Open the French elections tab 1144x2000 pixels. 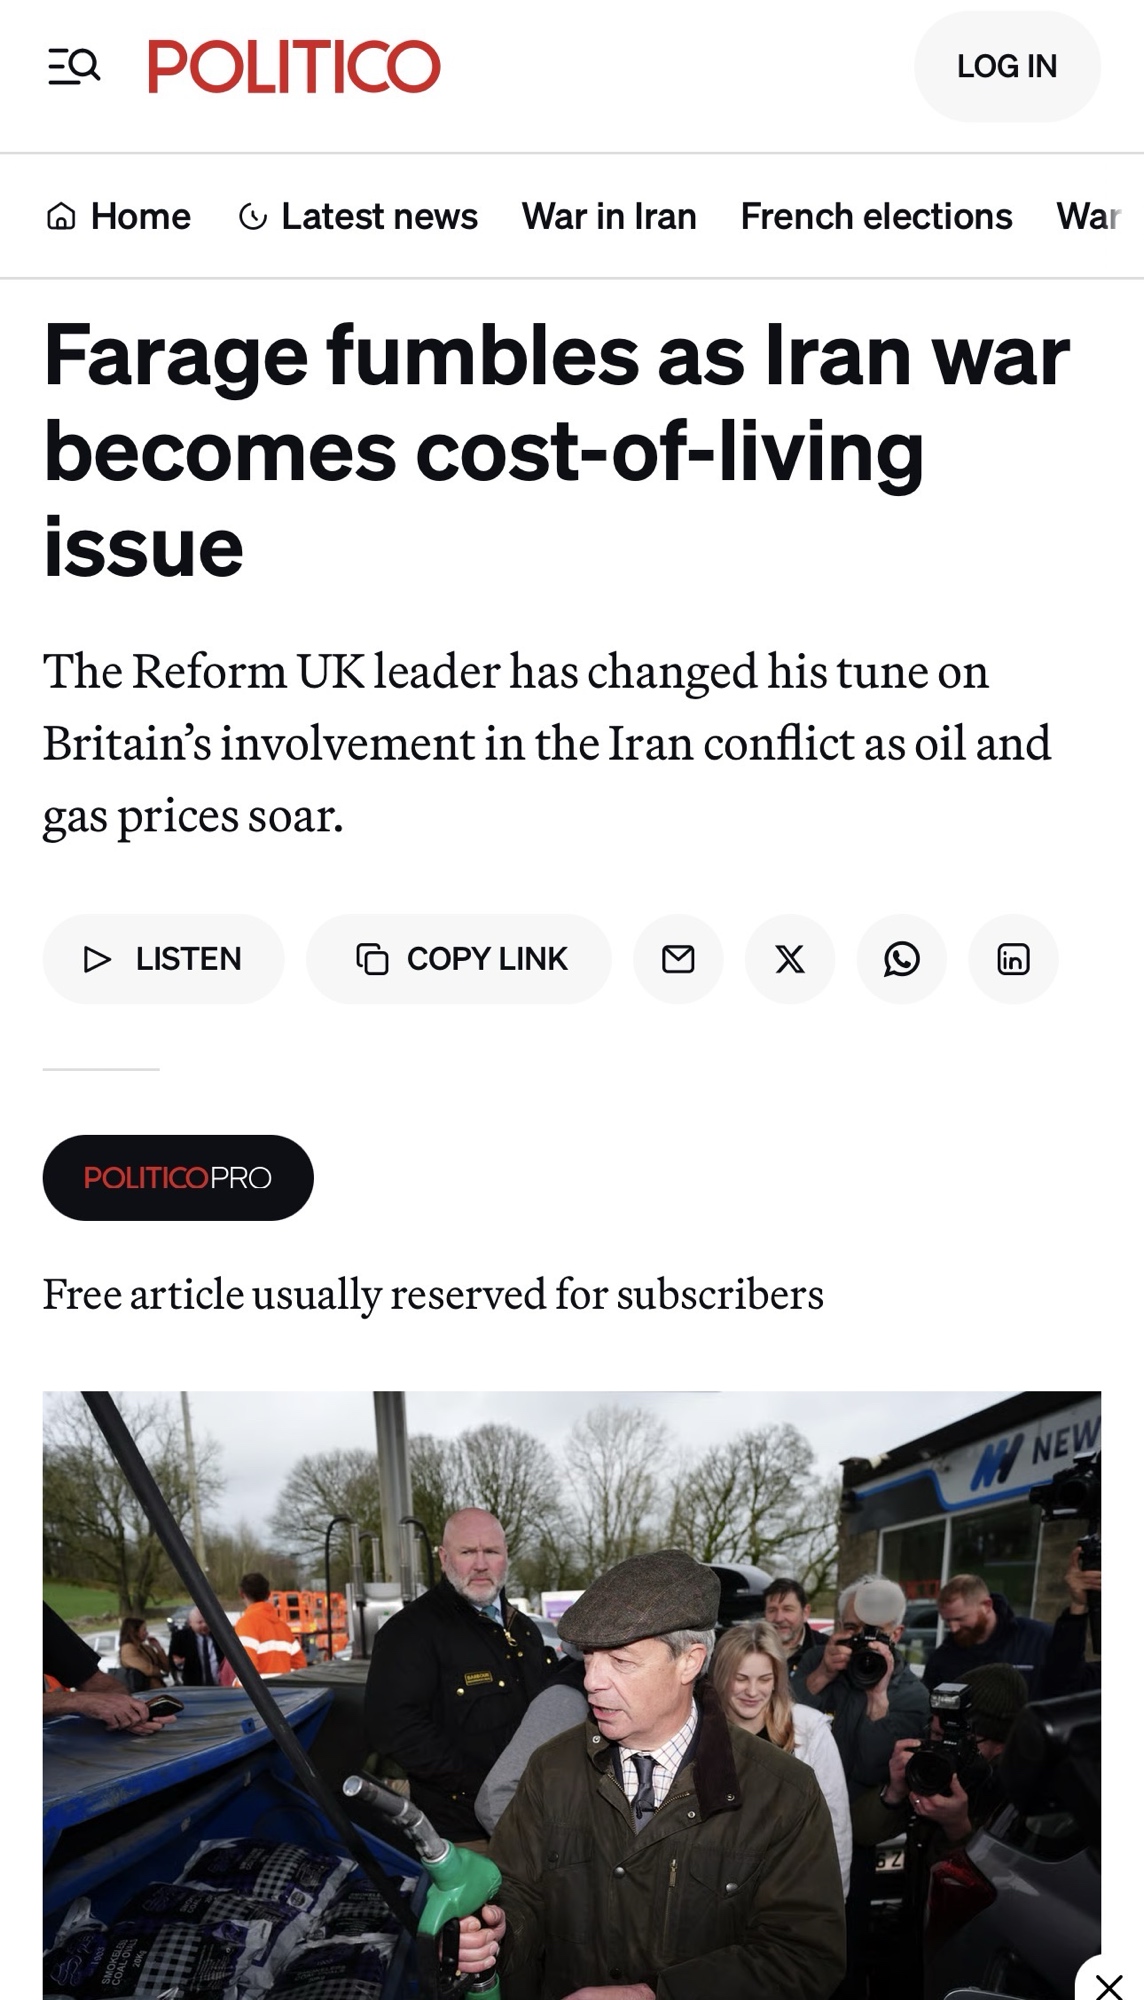coord(876,216)
